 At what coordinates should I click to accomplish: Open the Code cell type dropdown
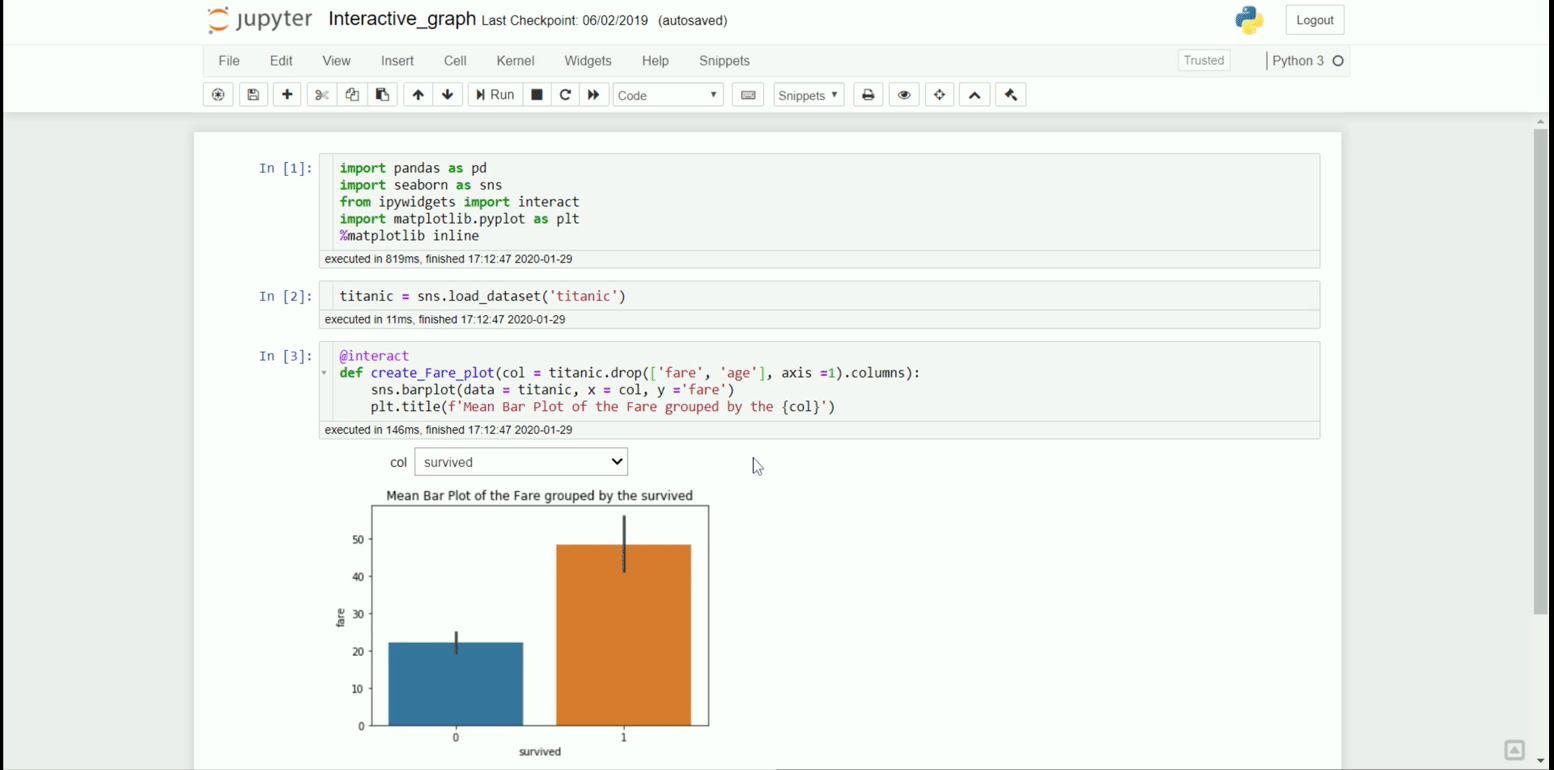click(x=667, y=94)
